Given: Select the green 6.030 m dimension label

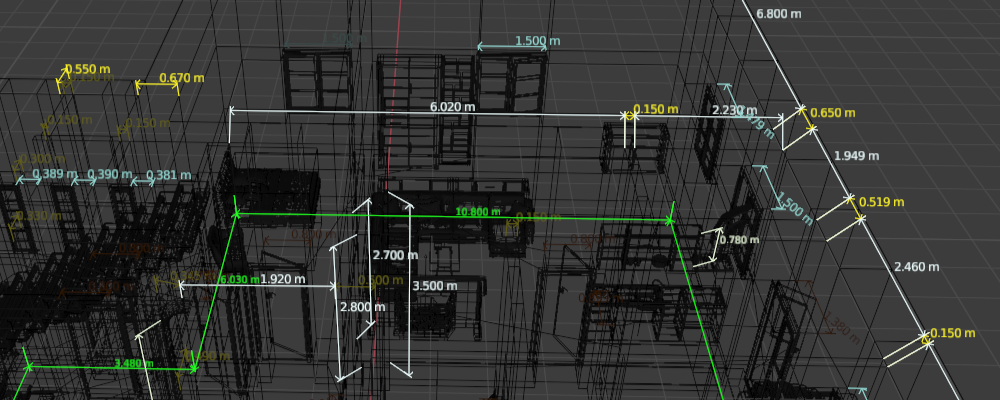Looking at the screenshot, I should 238,279.
